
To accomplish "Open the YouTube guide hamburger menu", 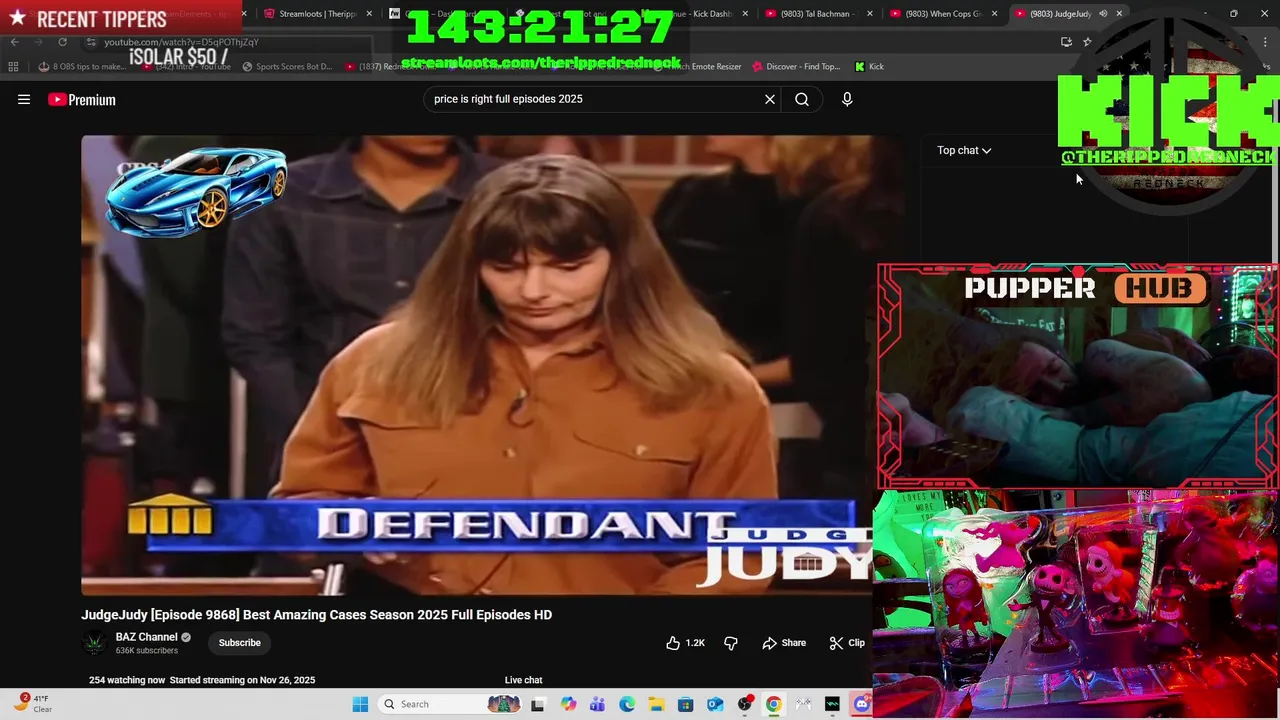I will click(x=24, y=99).
